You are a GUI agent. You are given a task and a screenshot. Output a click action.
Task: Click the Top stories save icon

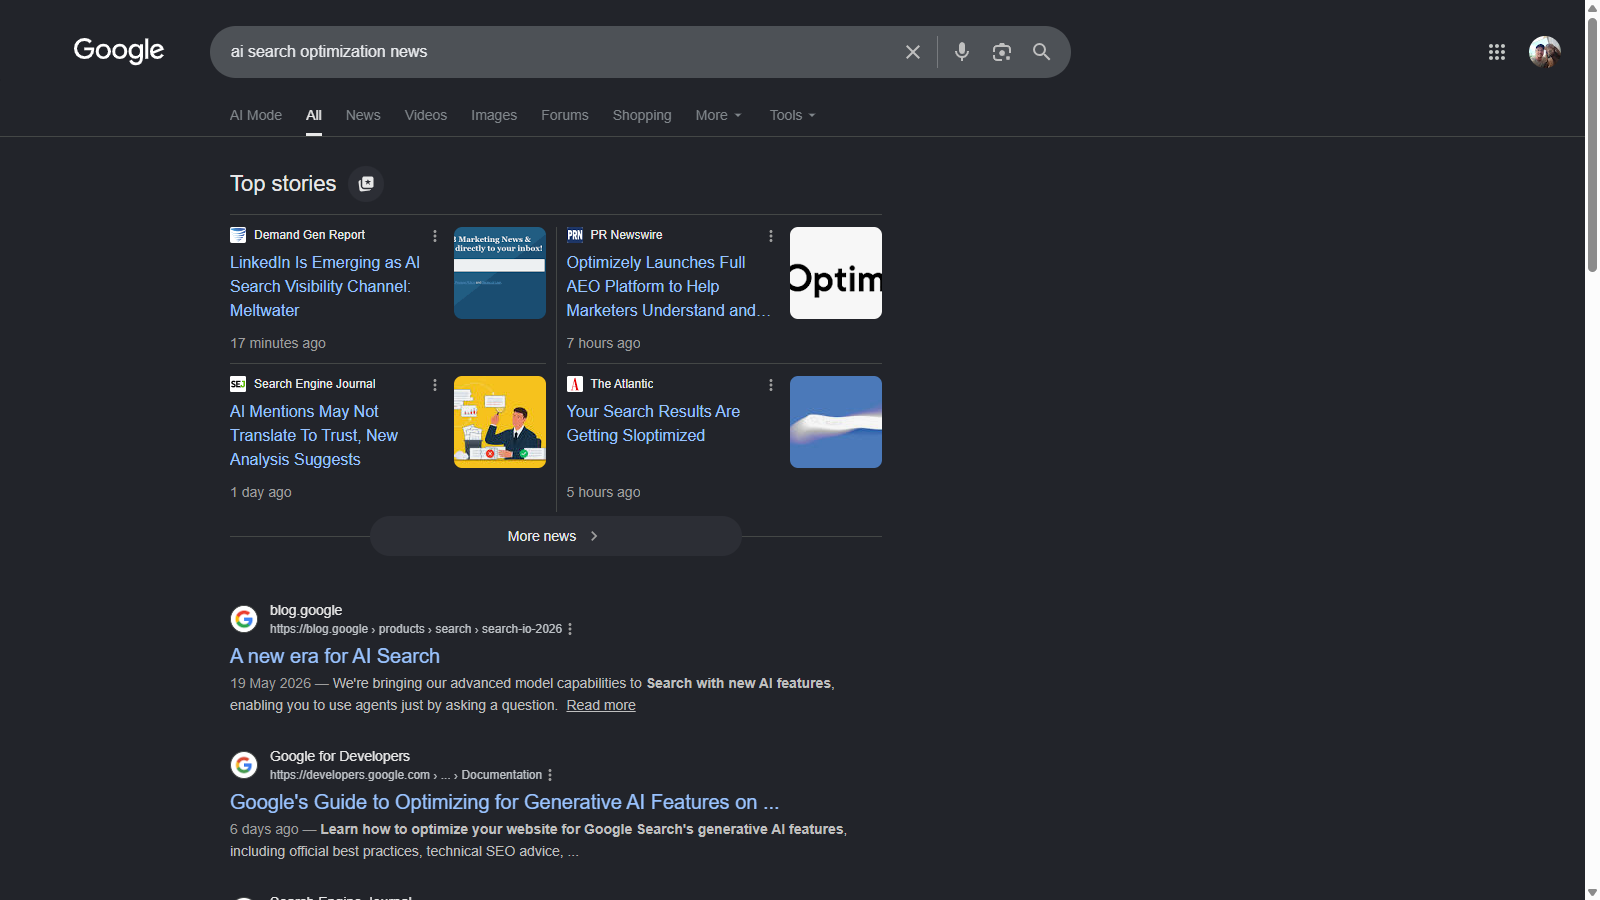pyautogui.click(x=366, y=184)
